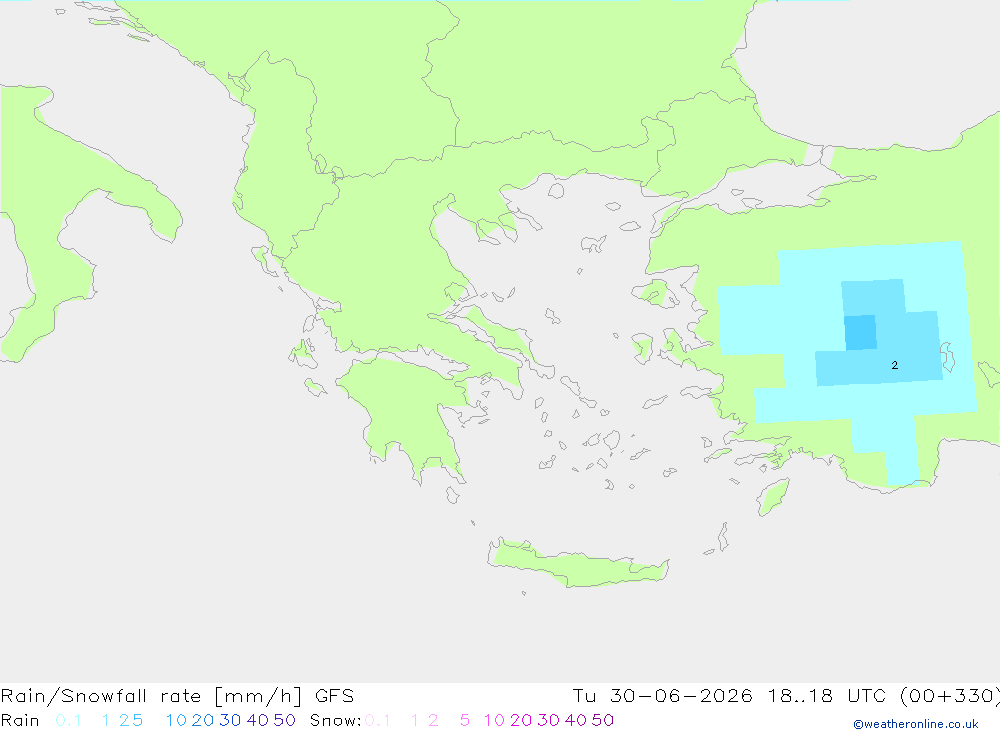
Task: Click the Snow: legend label
Action: tap(335, 720)
